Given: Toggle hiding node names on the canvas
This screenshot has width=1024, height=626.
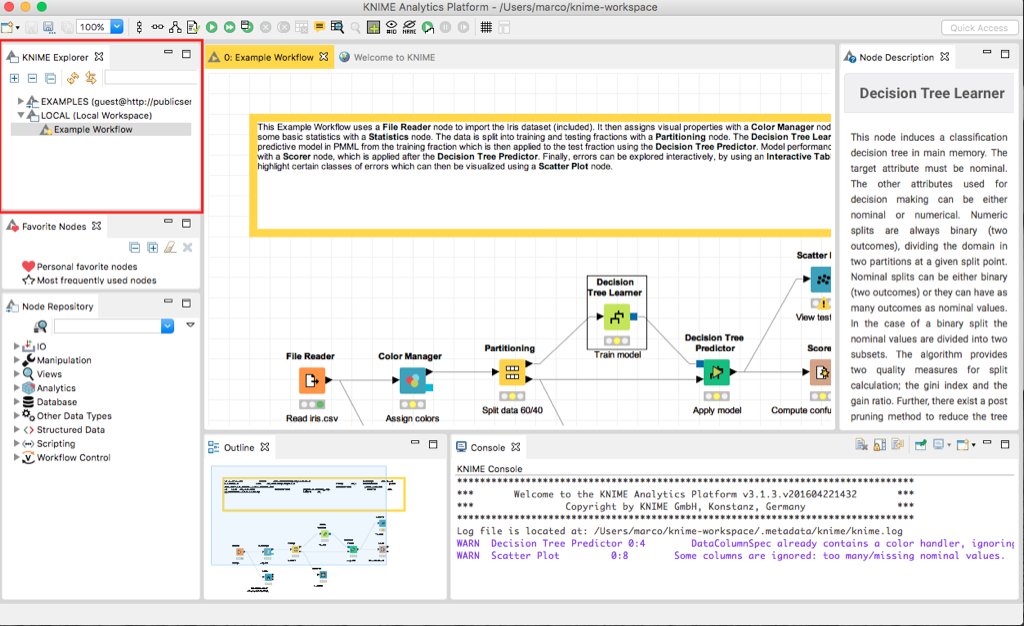Looking at the screenshot, I should 408,28.
